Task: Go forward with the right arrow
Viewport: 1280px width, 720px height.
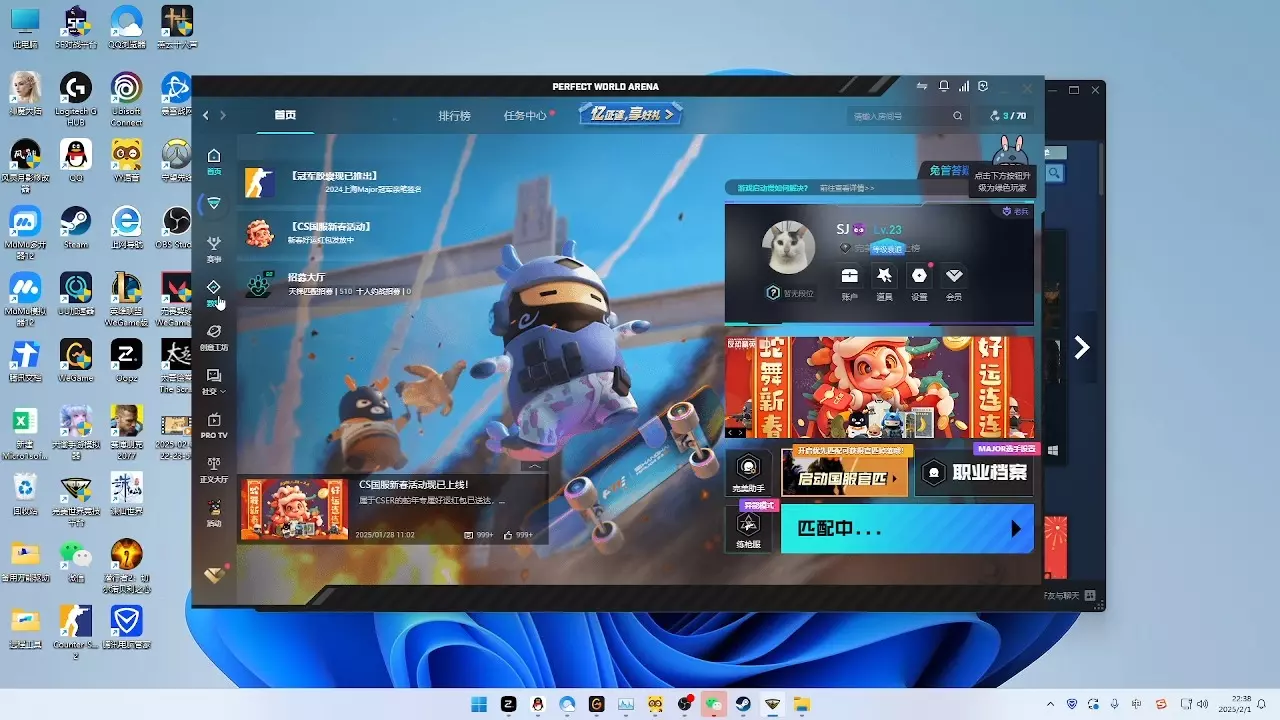Action: 223,116
